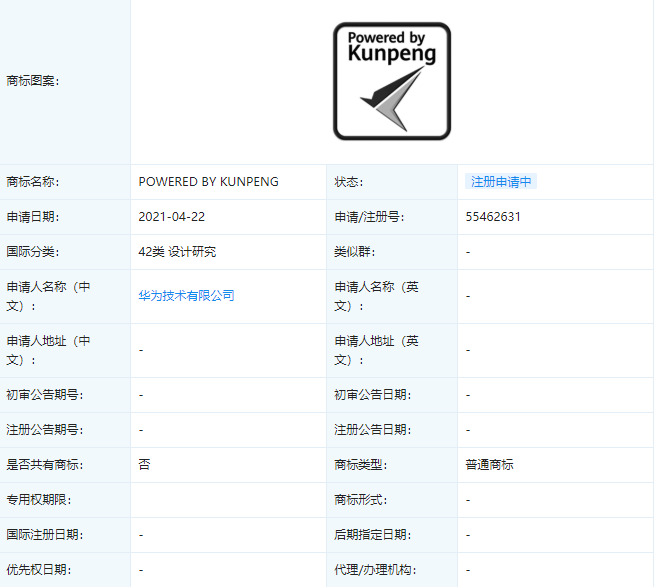Click the 状态 label
Image resolution: width=654 pixels, height=587 pixels.
click(349, 182)
